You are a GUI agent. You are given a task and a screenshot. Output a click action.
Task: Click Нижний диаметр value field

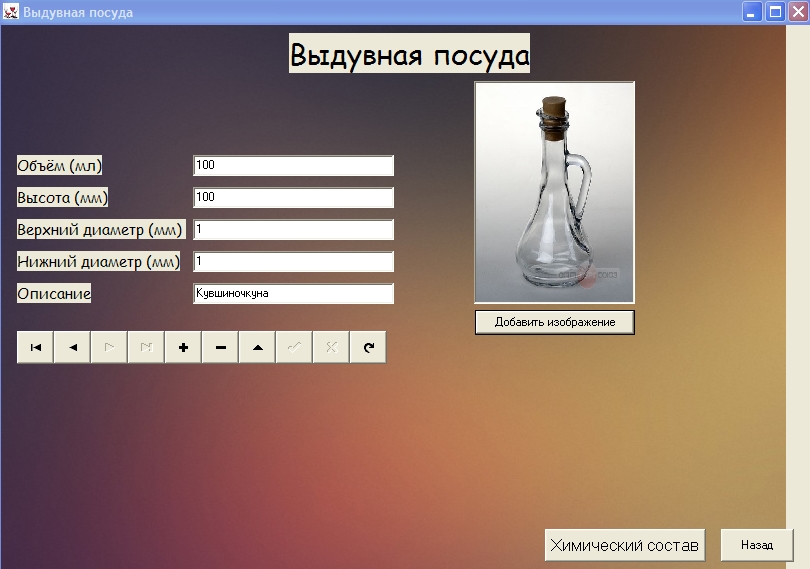293,262
